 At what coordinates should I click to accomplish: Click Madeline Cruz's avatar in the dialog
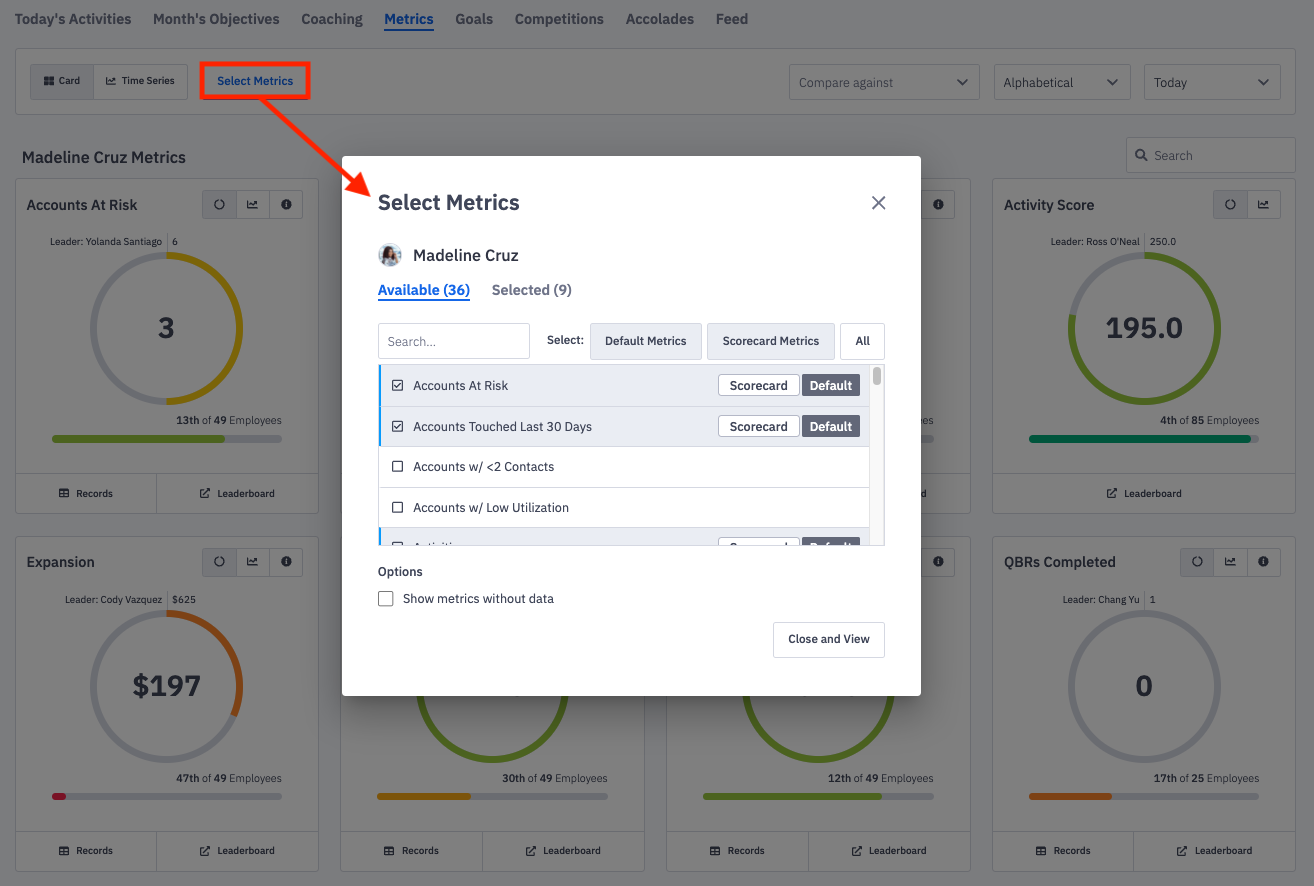click(390, 255)
